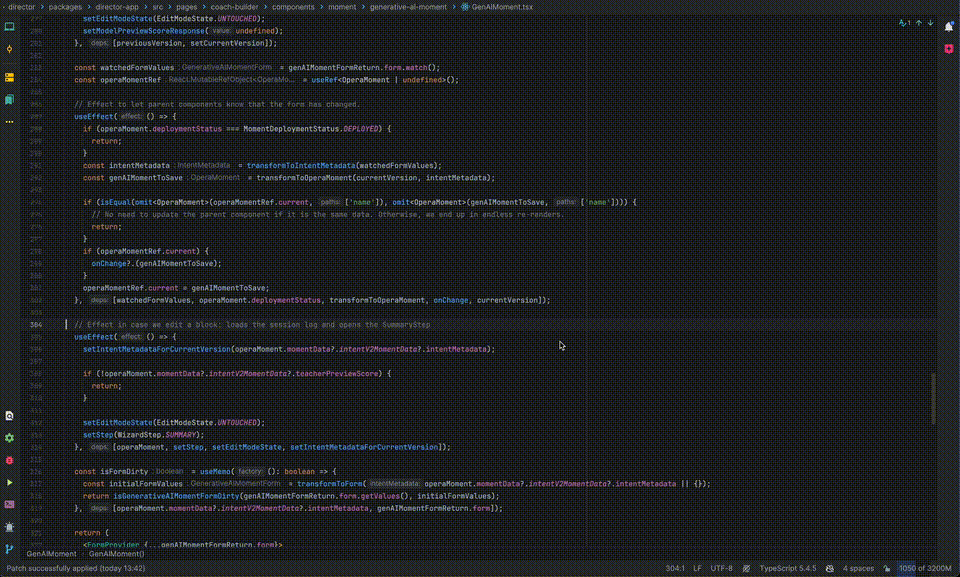Viewport: 960px width, 577px height.
Task: Select the moment breadcrumb
Action: point(342,7)
